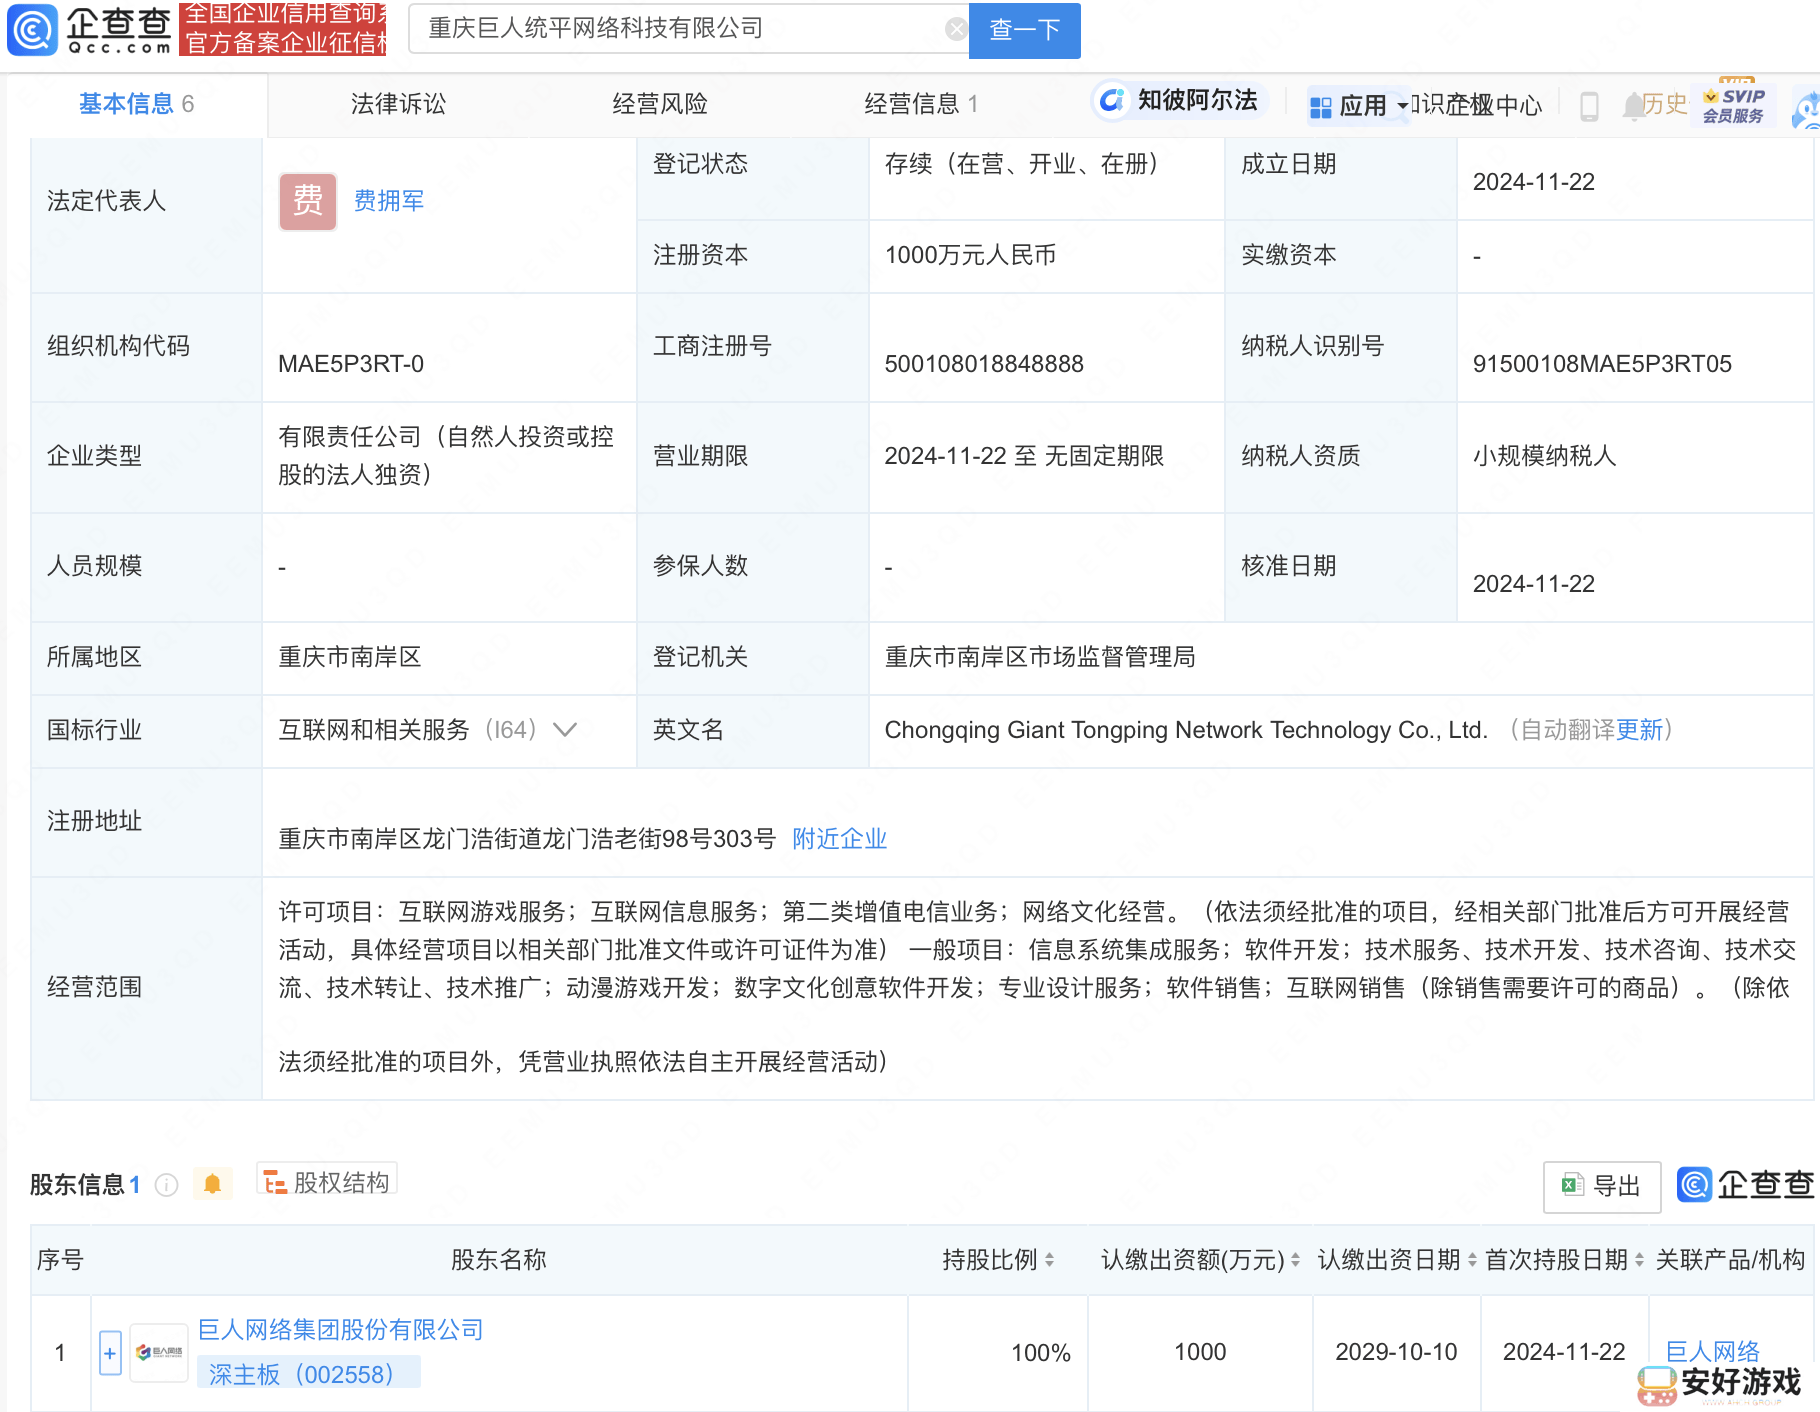The image size is (1820, 1412).
Task: Click the 企查查 logo in the header
Action: [90, 30]
